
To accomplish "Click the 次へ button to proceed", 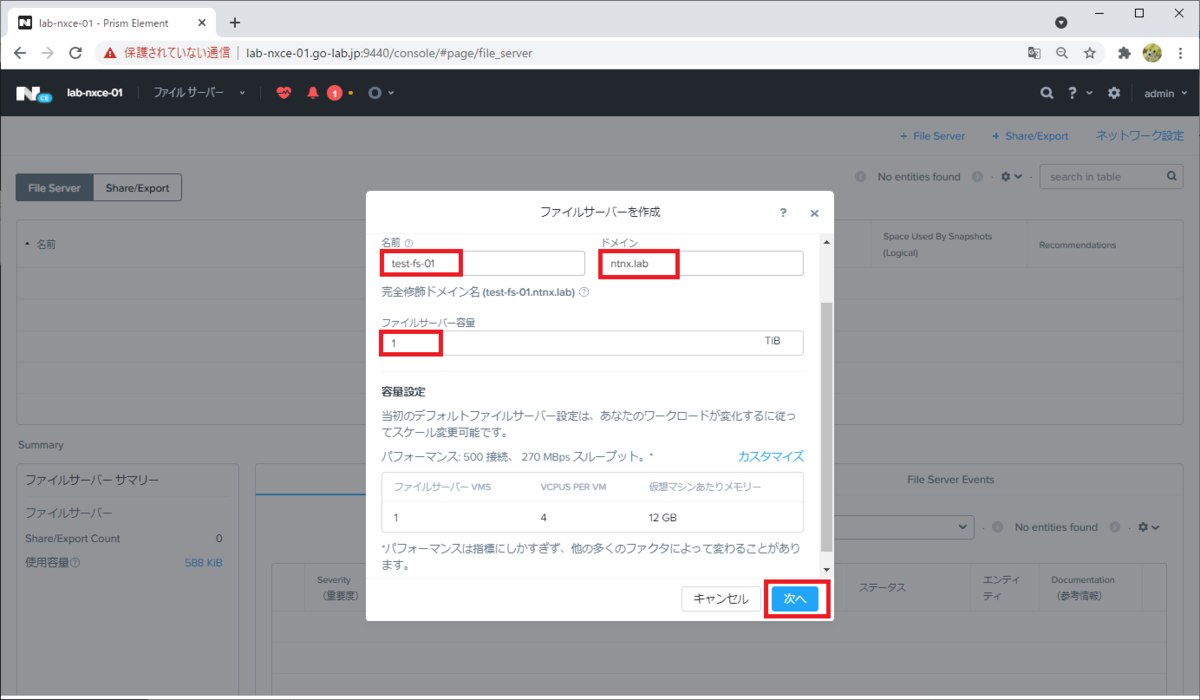I will (x=795, y=598).
